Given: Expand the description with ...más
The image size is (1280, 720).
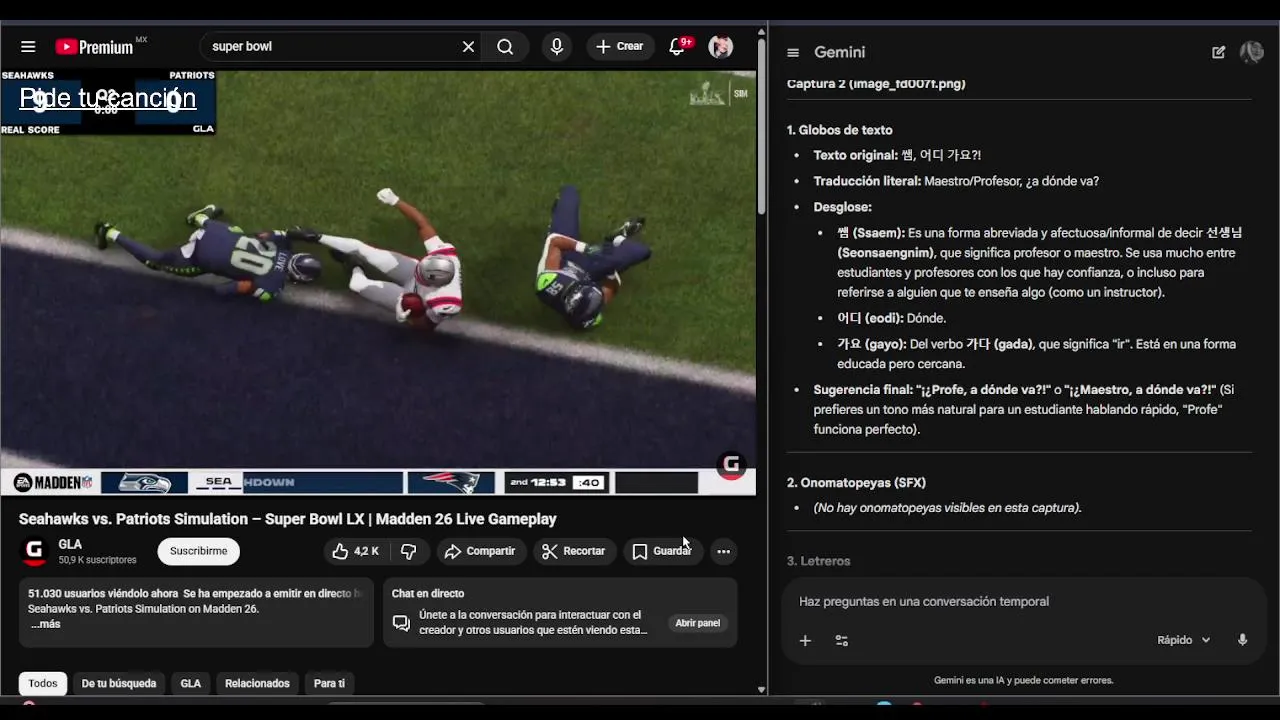Looking at the screenshot, I should point(45,624).
